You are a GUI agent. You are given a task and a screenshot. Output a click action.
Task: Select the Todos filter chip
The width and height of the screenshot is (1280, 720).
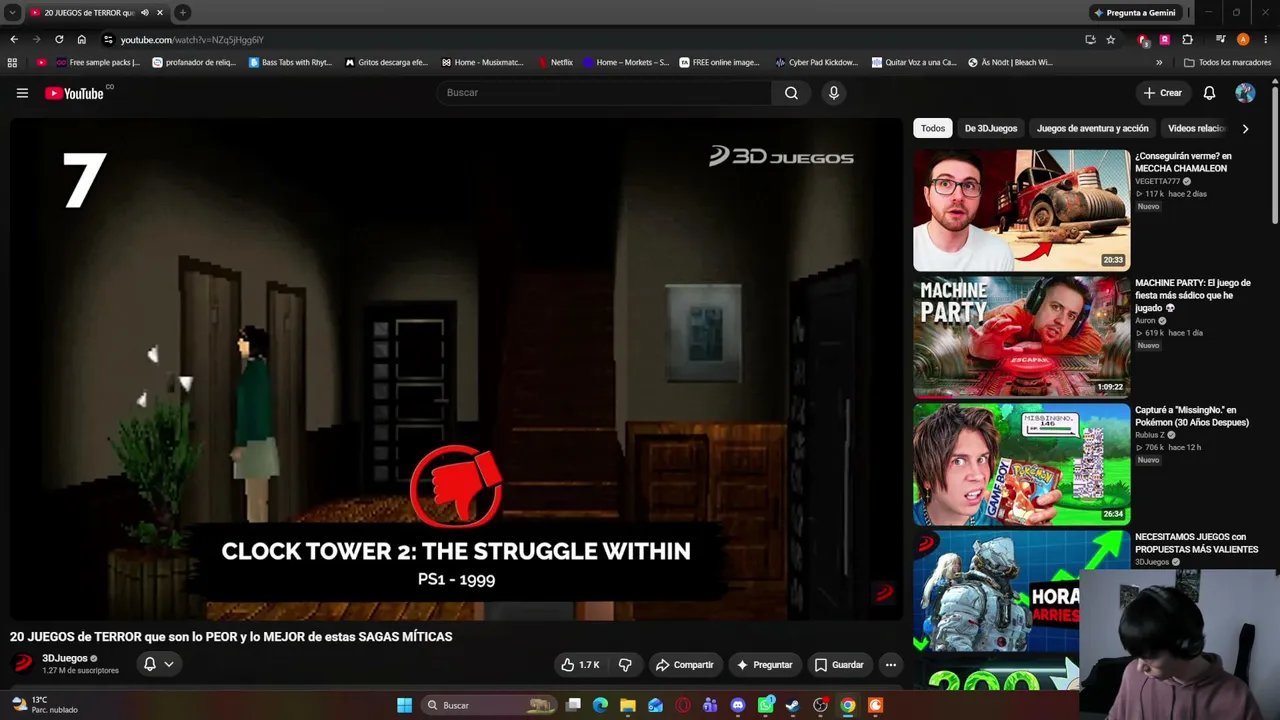click(933, 128)
